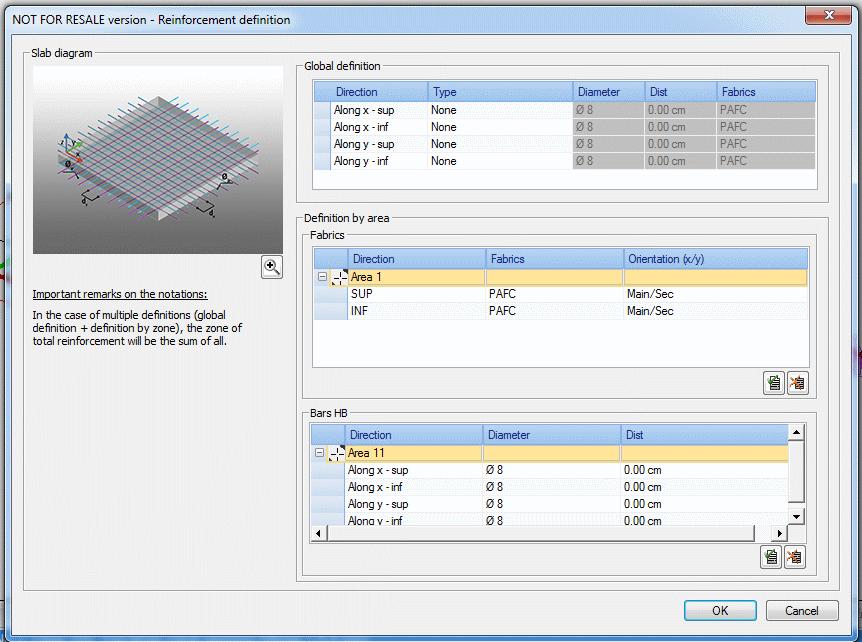
Task: Click Fabrics header in Definition by area
Action: coord(555,259)
